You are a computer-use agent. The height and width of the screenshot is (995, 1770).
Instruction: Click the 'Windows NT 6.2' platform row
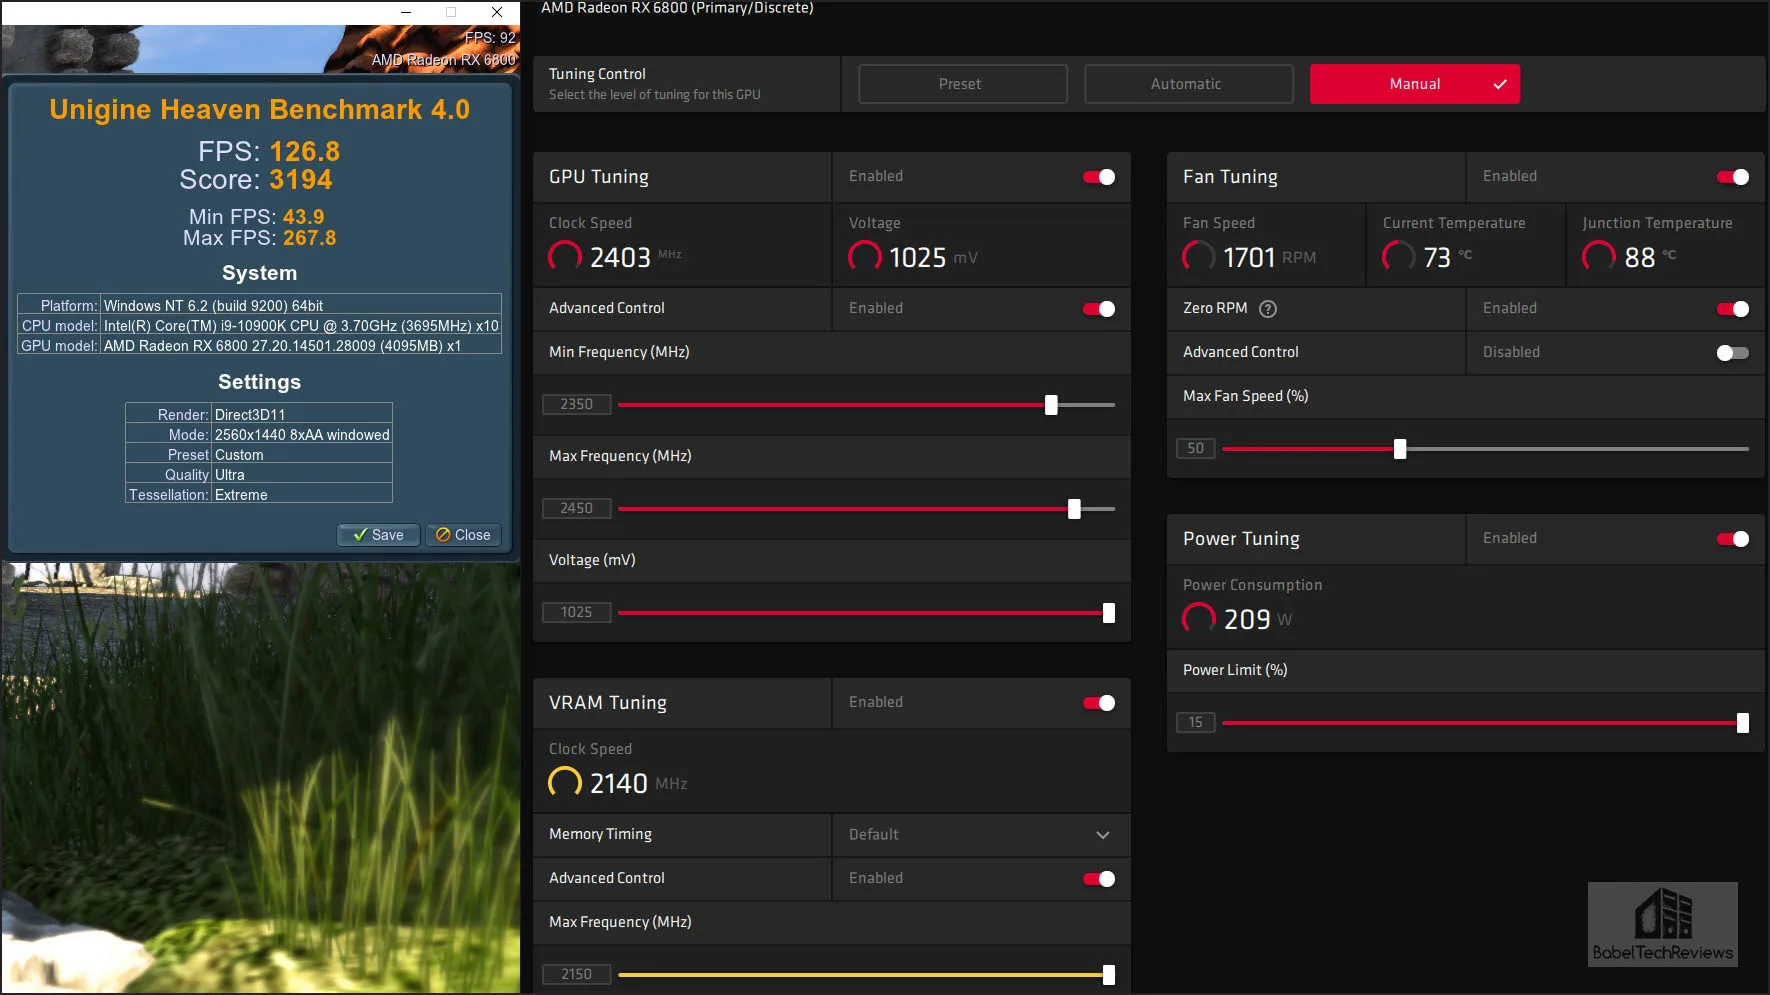click(x=259, y=305)
